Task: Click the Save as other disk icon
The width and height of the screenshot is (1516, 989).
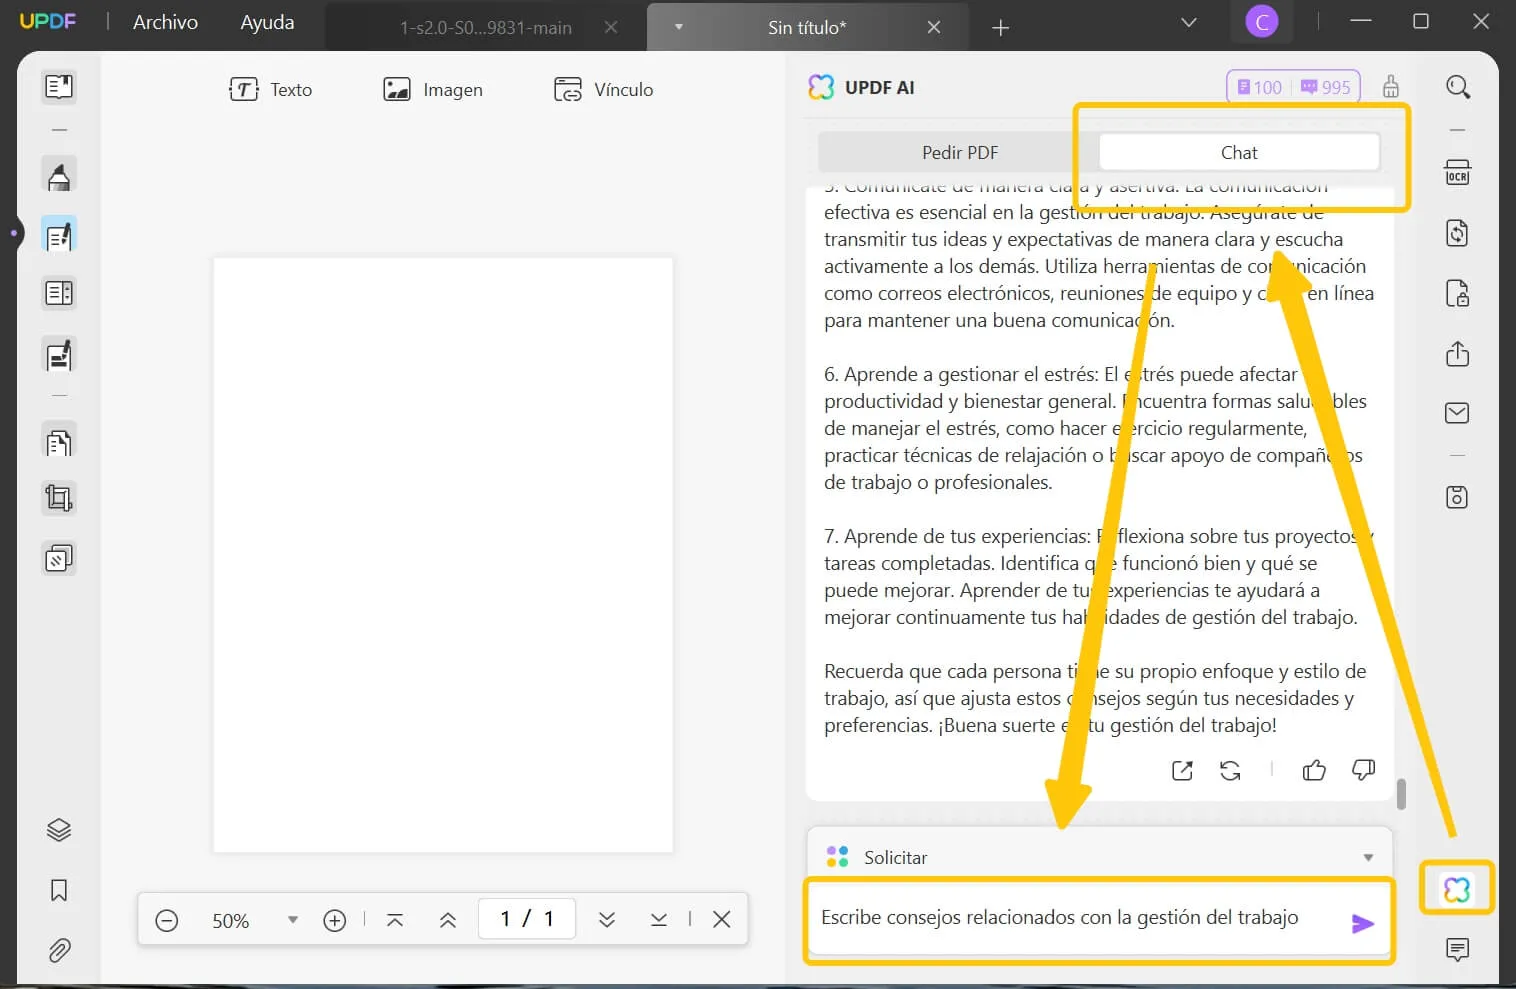Action: point(1458,497)
